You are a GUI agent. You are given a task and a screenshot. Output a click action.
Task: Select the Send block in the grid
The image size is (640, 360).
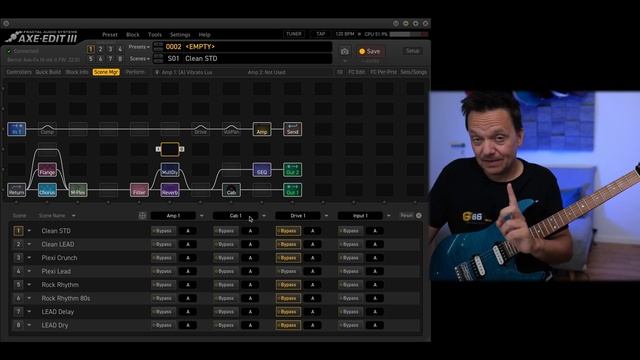(x=293, y=129)
